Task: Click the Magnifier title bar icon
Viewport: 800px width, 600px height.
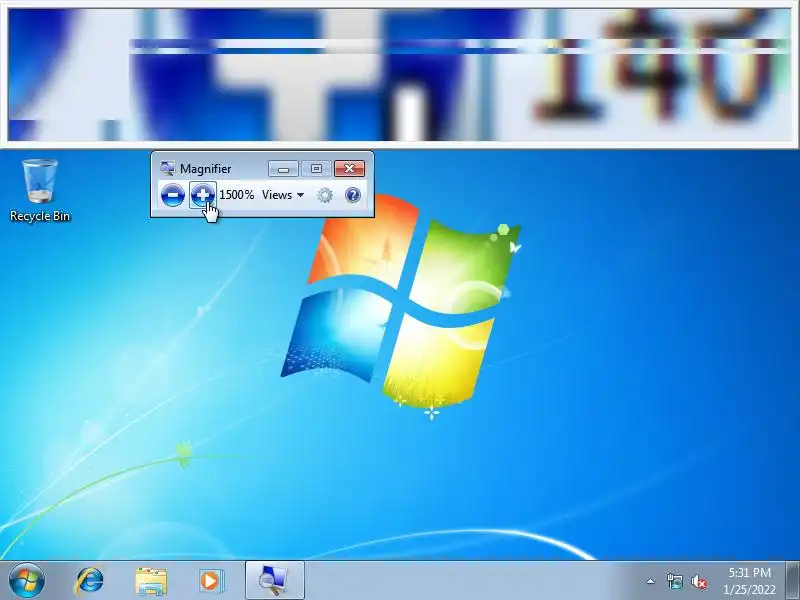Action: click(x=167, y=168)
